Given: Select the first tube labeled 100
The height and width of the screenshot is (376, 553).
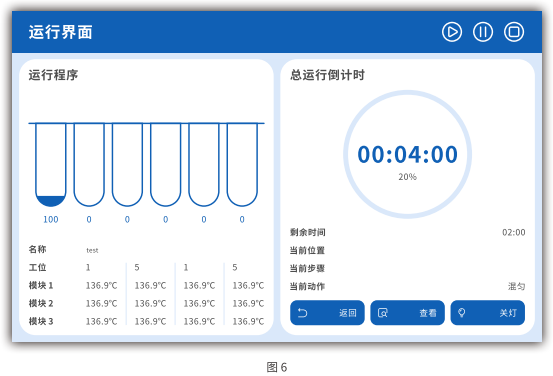Looking at the screenshot, I should pyautogui.click(x=51, y=165).
